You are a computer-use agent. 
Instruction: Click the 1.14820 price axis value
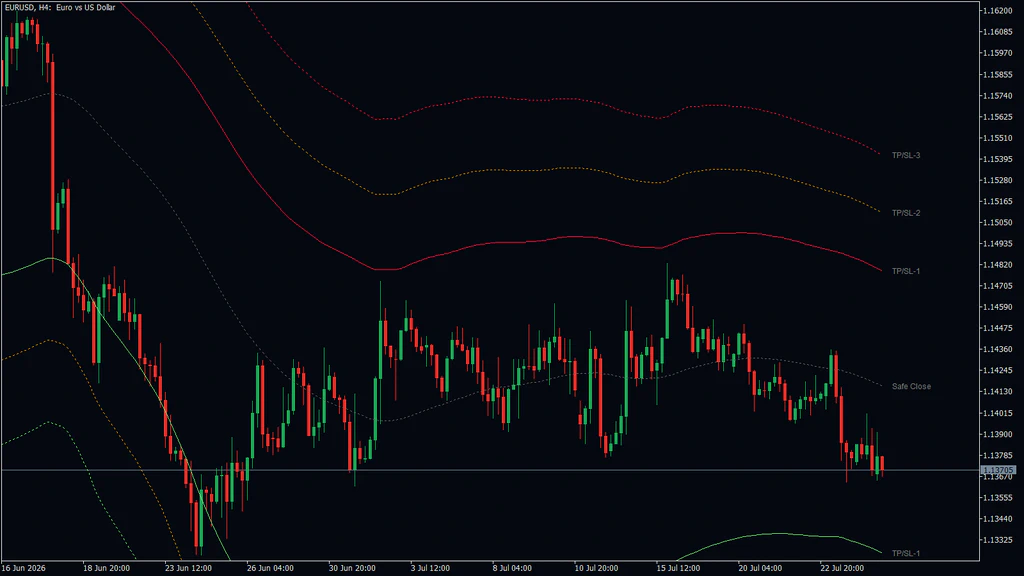pyautogui.click(x=998, y=265)
